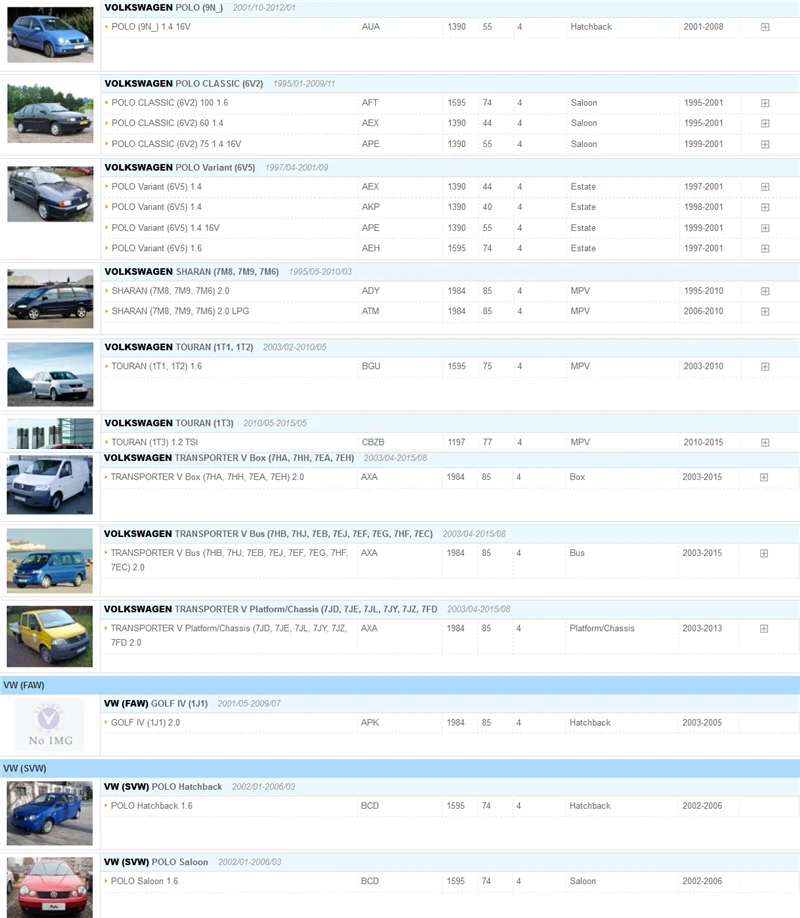Open GOLF IV (1J1) 2.0 model name
This screenshot has height=918, width=800.
pos(145,723)
